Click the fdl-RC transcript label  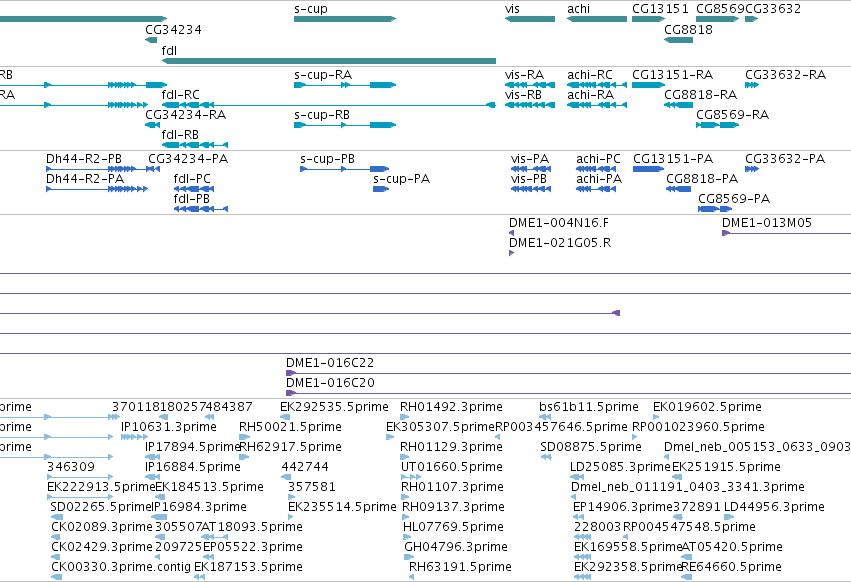181,94
